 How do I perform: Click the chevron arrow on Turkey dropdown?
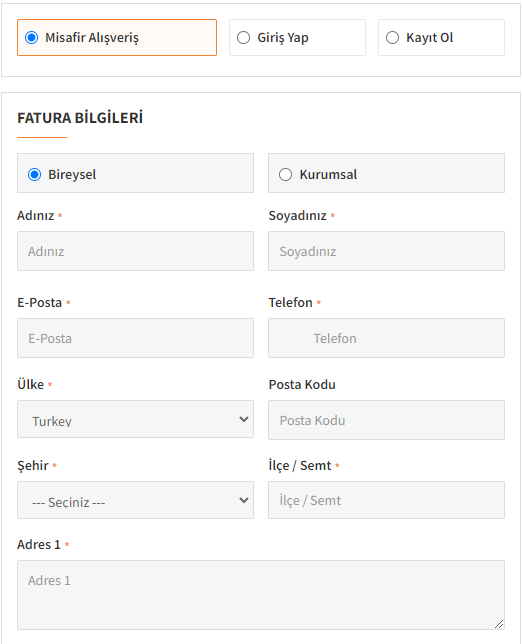[244, 419]
